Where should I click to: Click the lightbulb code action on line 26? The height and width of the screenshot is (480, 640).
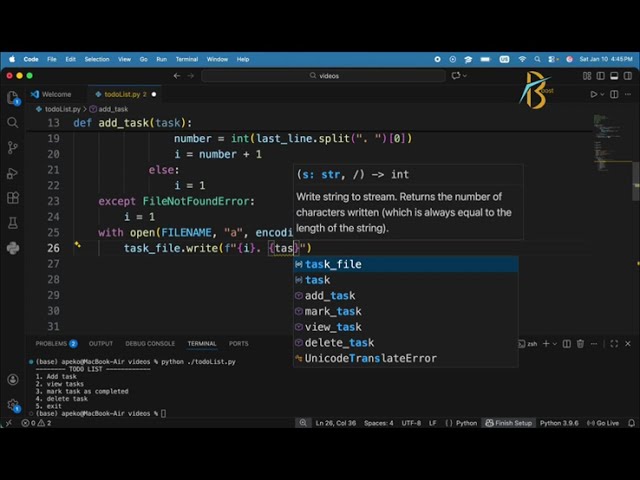tap(78, 245)
